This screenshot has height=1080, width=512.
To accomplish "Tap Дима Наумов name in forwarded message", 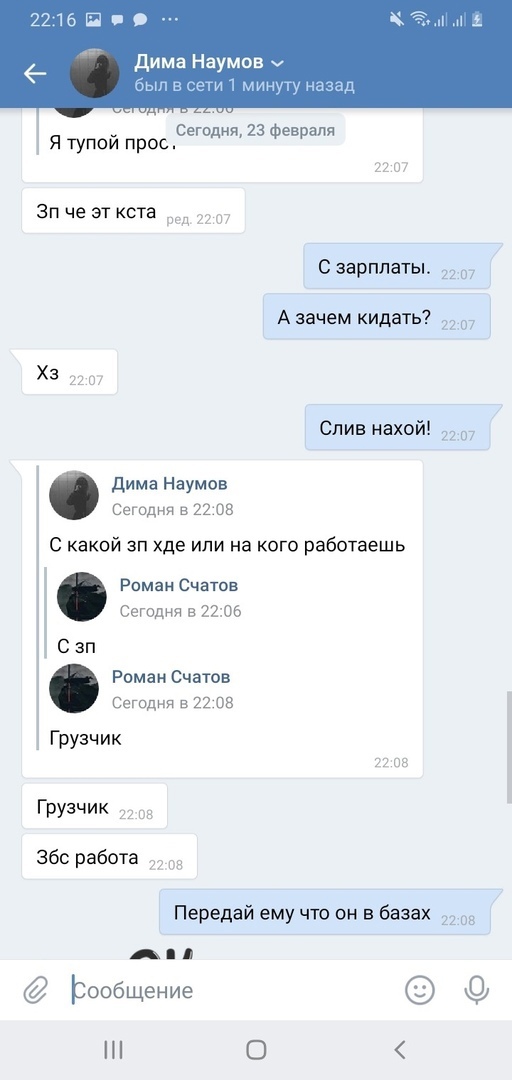I will click(170, 484).
